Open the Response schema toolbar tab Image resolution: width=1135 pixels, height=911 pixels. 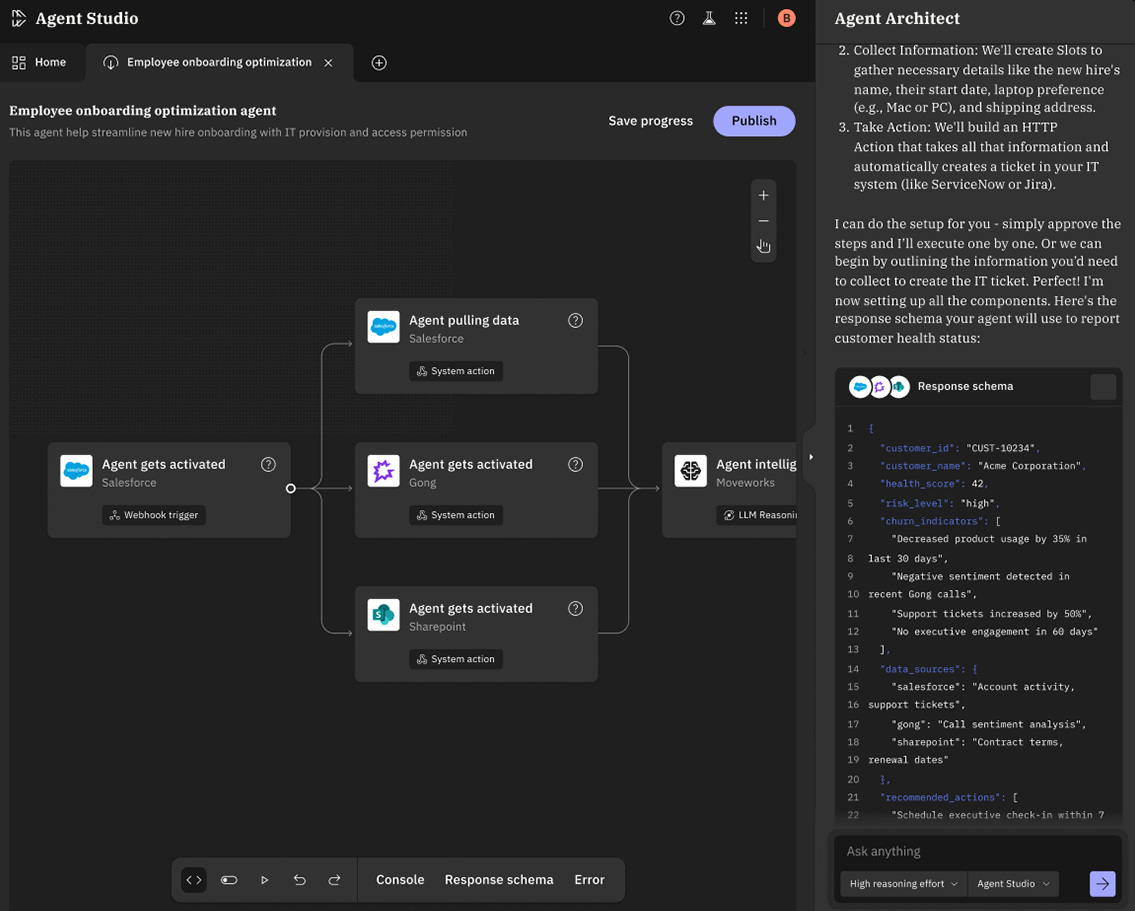point(498,880)
